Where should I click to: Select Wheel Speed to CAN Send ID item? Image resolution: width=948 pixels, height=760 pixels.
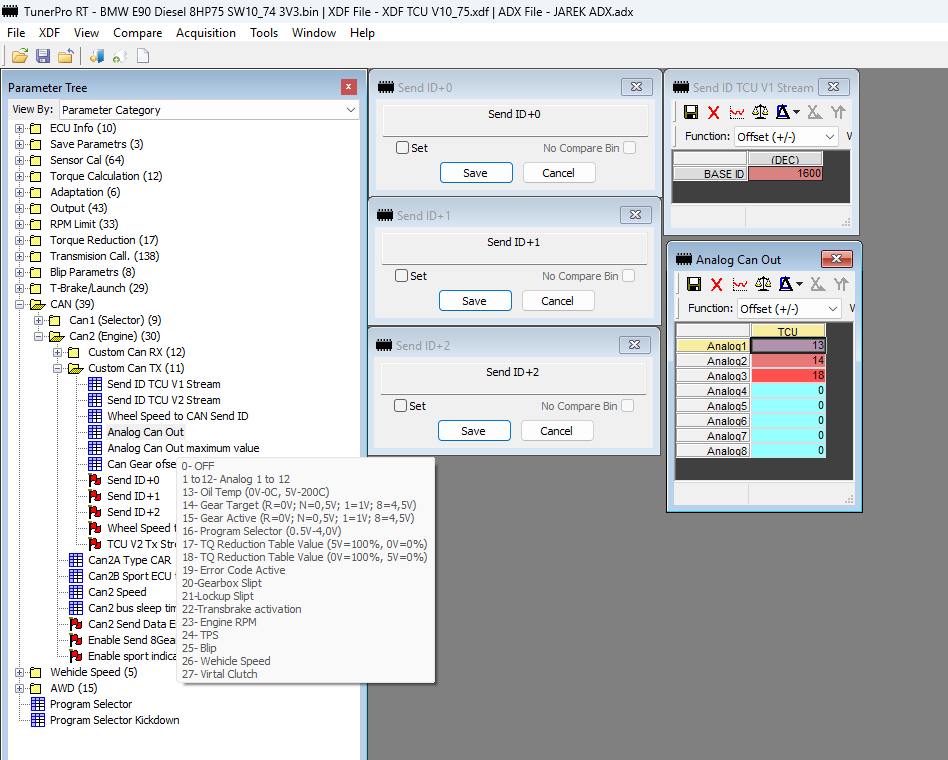177,416
